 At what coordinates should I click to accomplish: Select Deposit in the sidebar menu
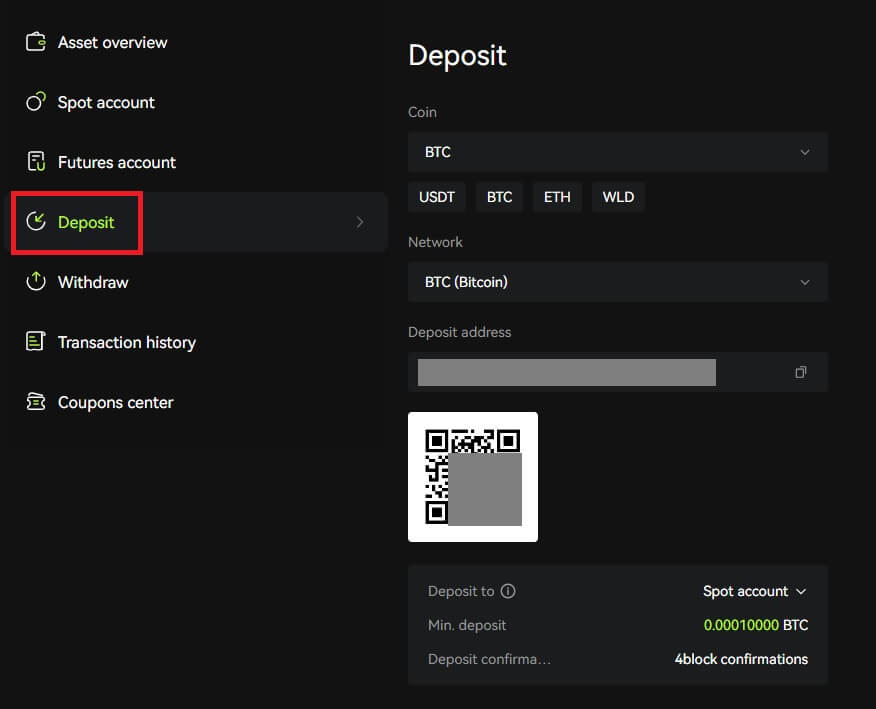(x=87, y=222)
